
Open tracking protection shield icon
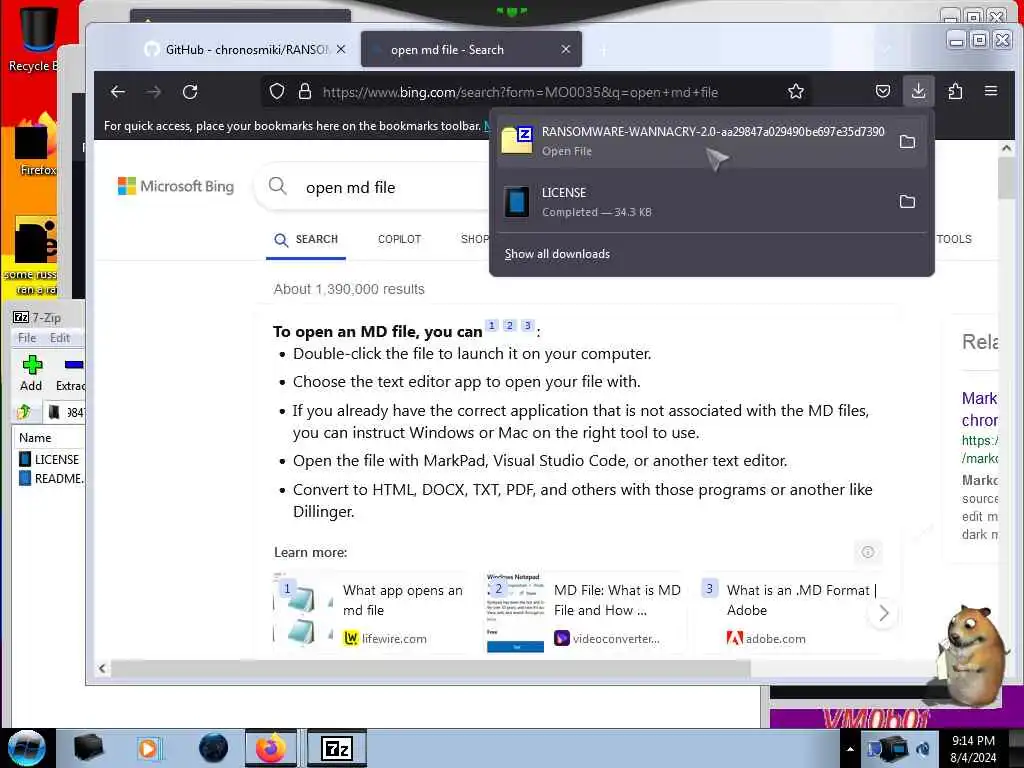click(277, 91)
